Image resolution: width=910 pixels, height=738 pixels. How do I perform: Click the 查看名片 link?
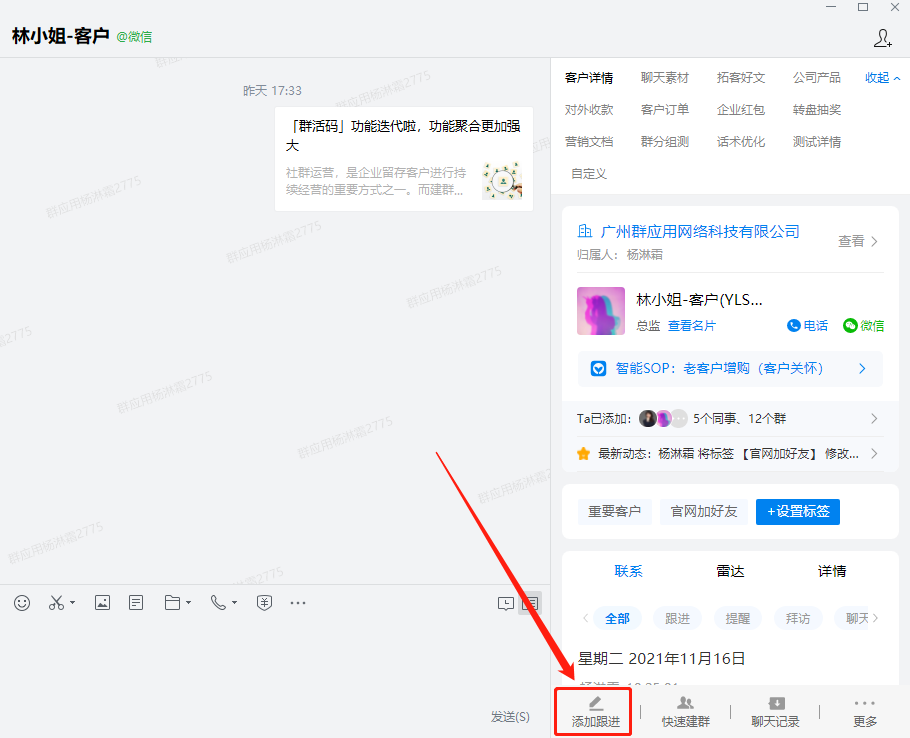click(691, 325)
